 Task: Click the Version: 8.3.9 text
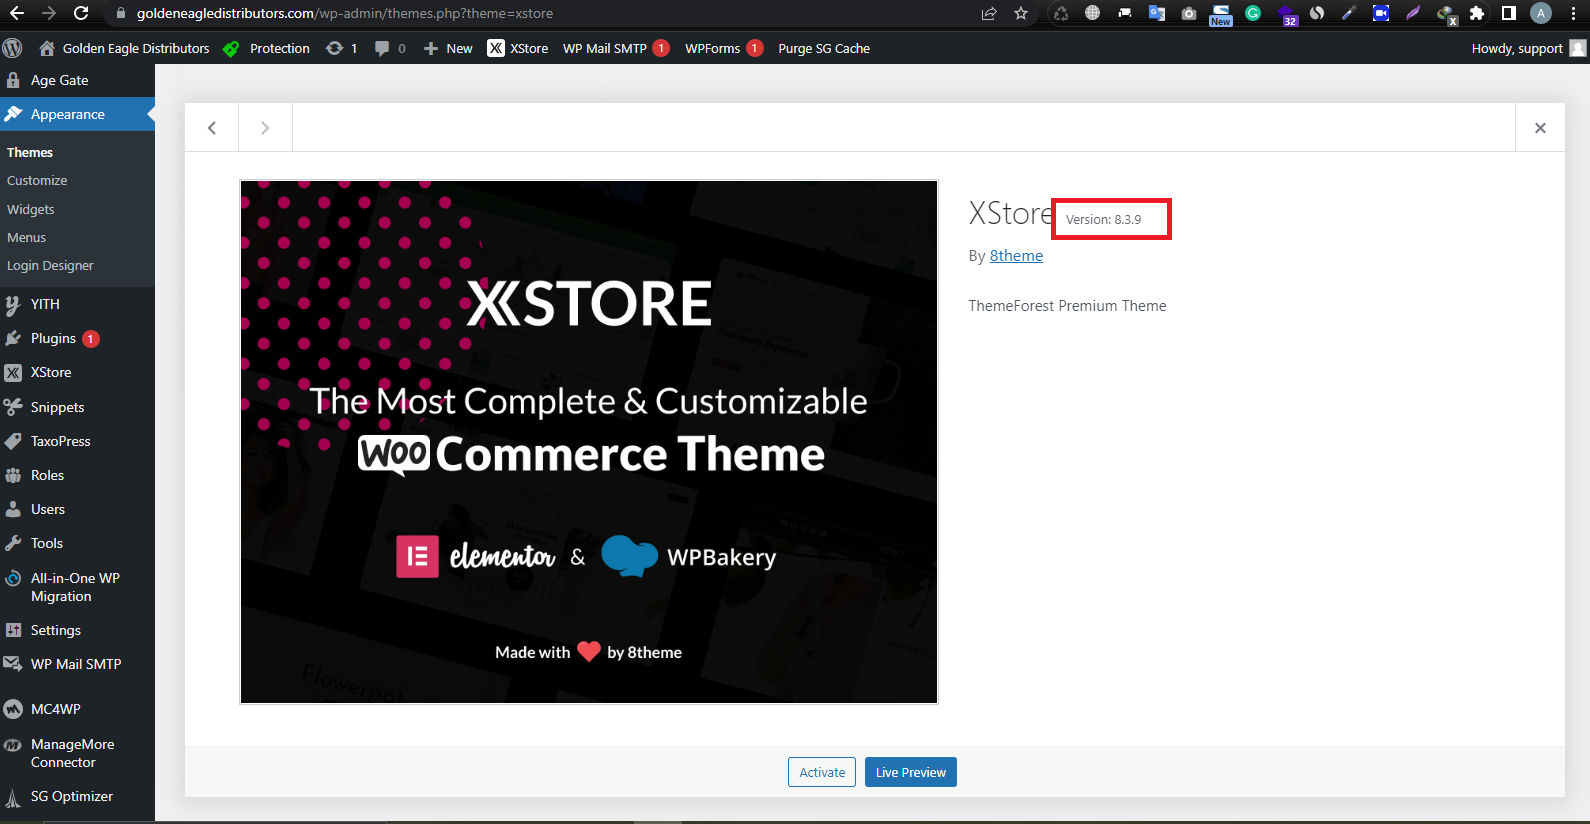(x=1103, y=219)
